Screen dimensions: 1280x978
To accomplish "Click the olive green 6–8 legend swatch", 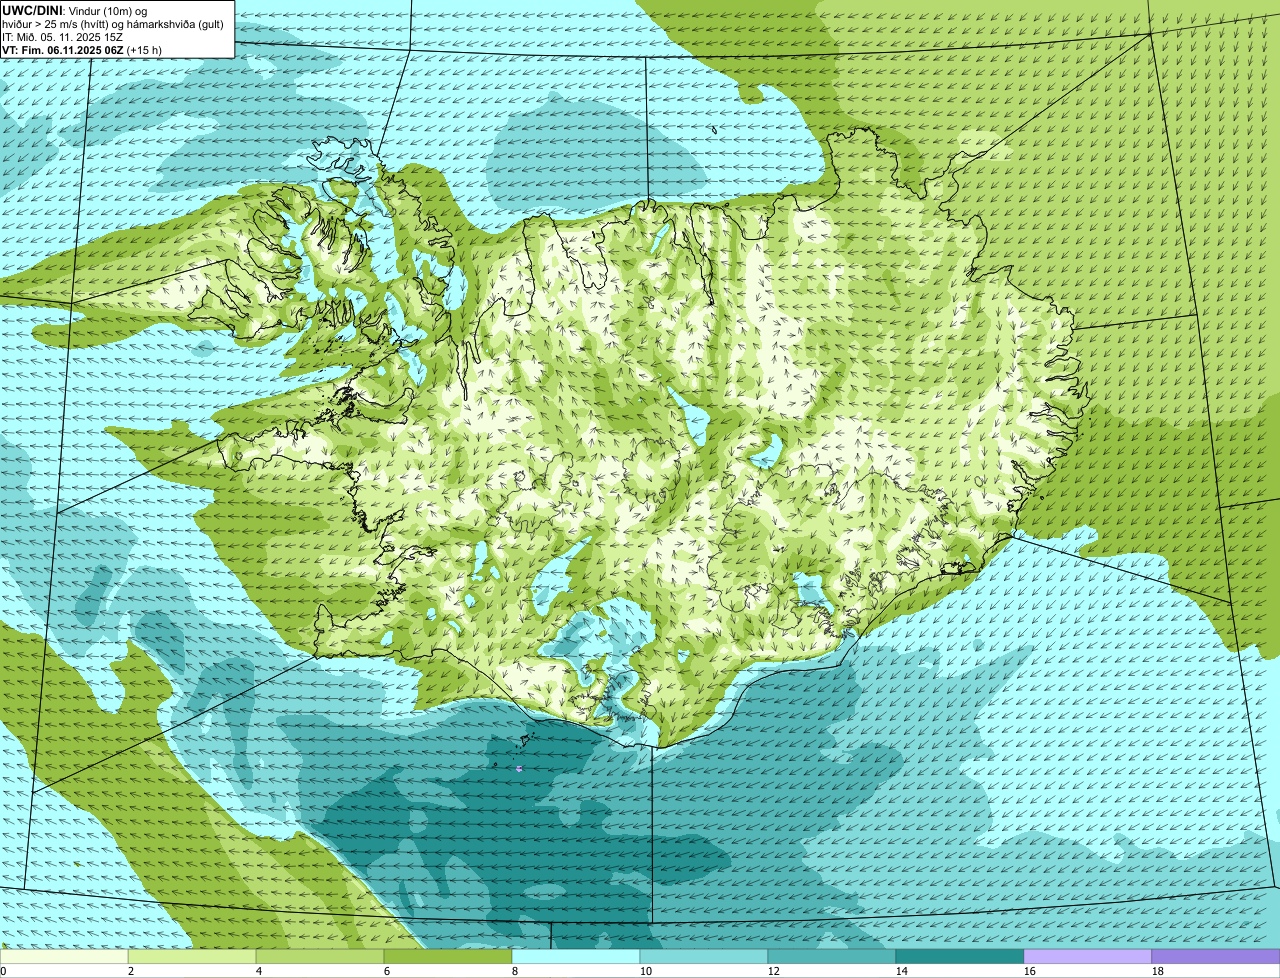I will (448, 956).
